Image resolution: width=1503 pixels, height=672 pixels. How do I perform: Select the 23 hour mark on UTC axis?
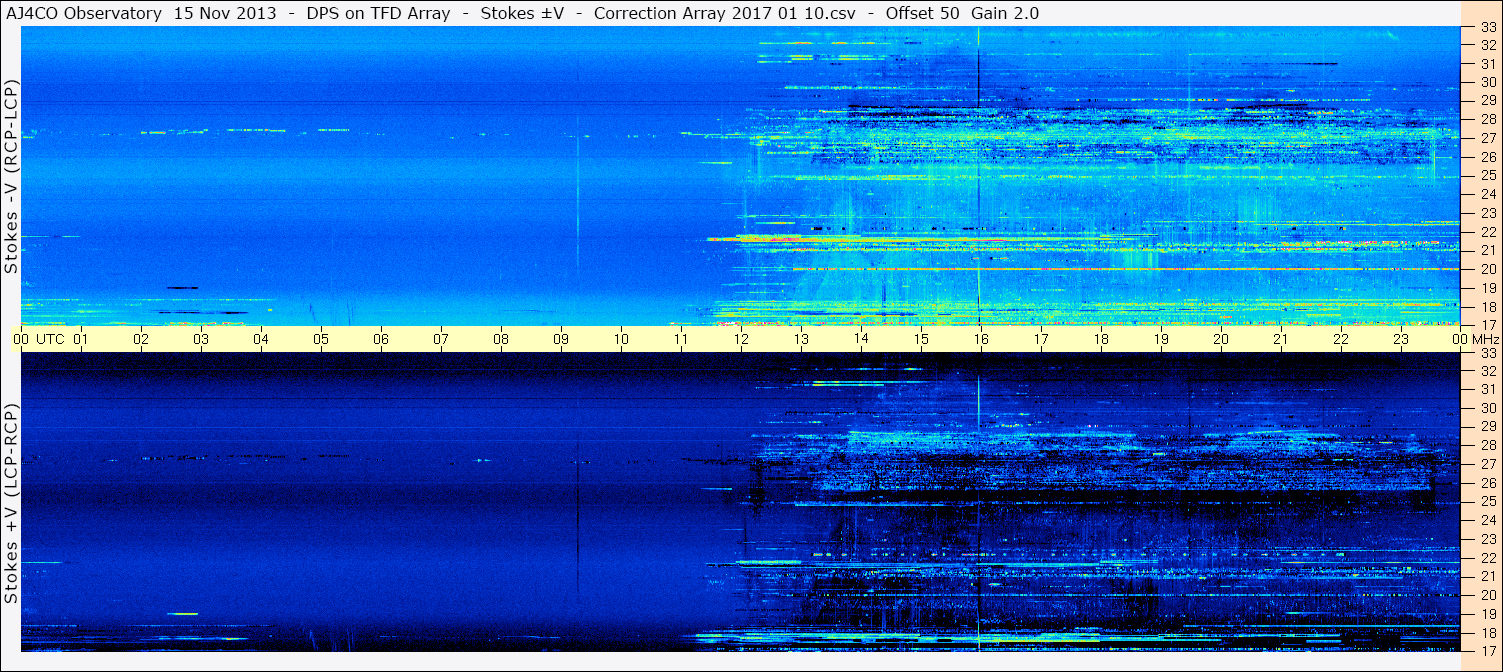tap(1401, 340)
